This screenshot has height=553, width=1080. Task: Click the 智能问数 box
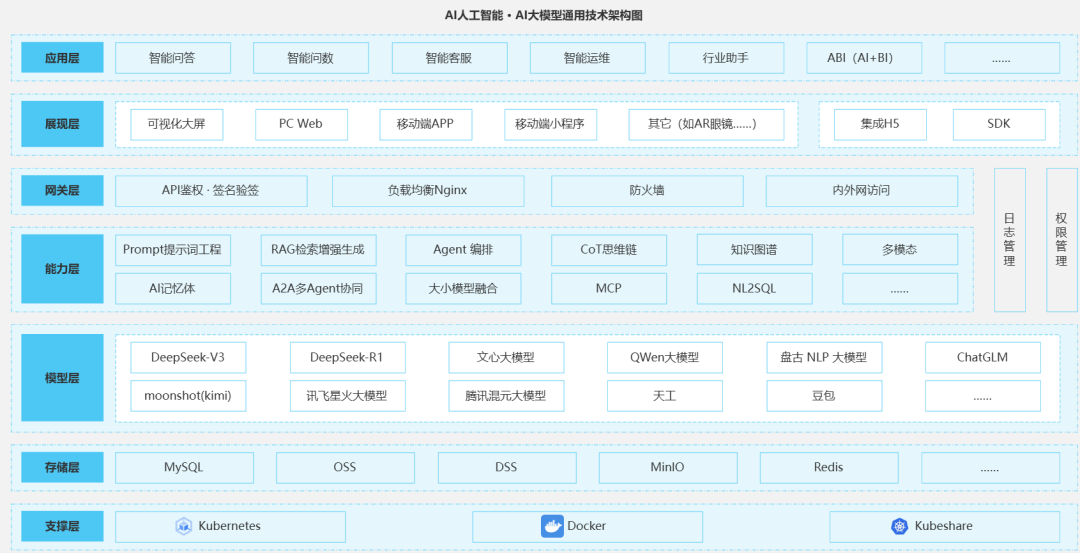311,58
